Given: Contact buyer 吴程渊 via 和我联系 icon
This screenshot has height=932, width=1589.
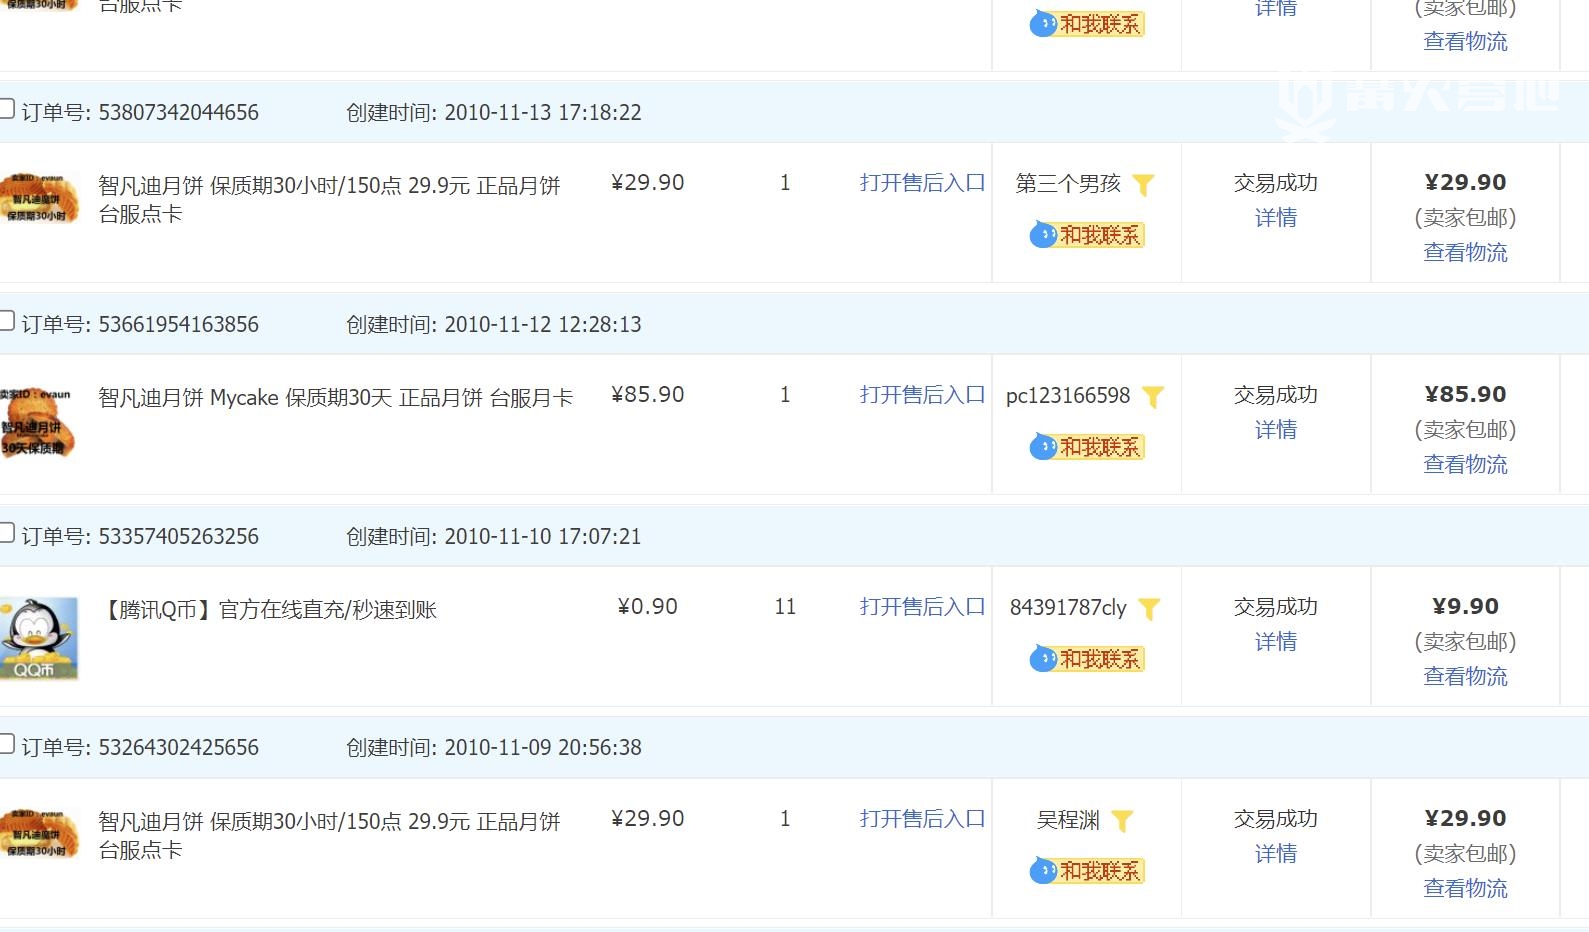Looking at the screenshot, I should (1087, 871).
